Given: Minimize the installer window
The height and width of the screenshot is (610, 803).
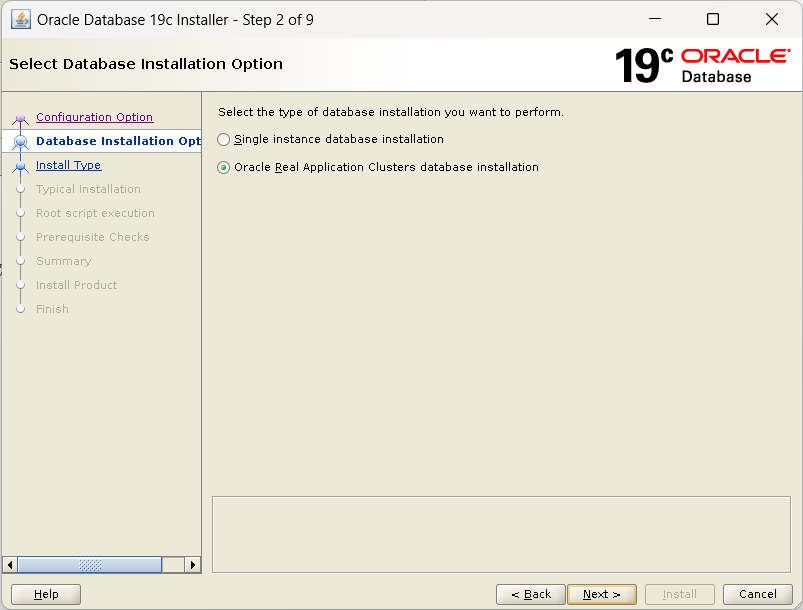Looking at the screenshot, I should pos(655,19).
